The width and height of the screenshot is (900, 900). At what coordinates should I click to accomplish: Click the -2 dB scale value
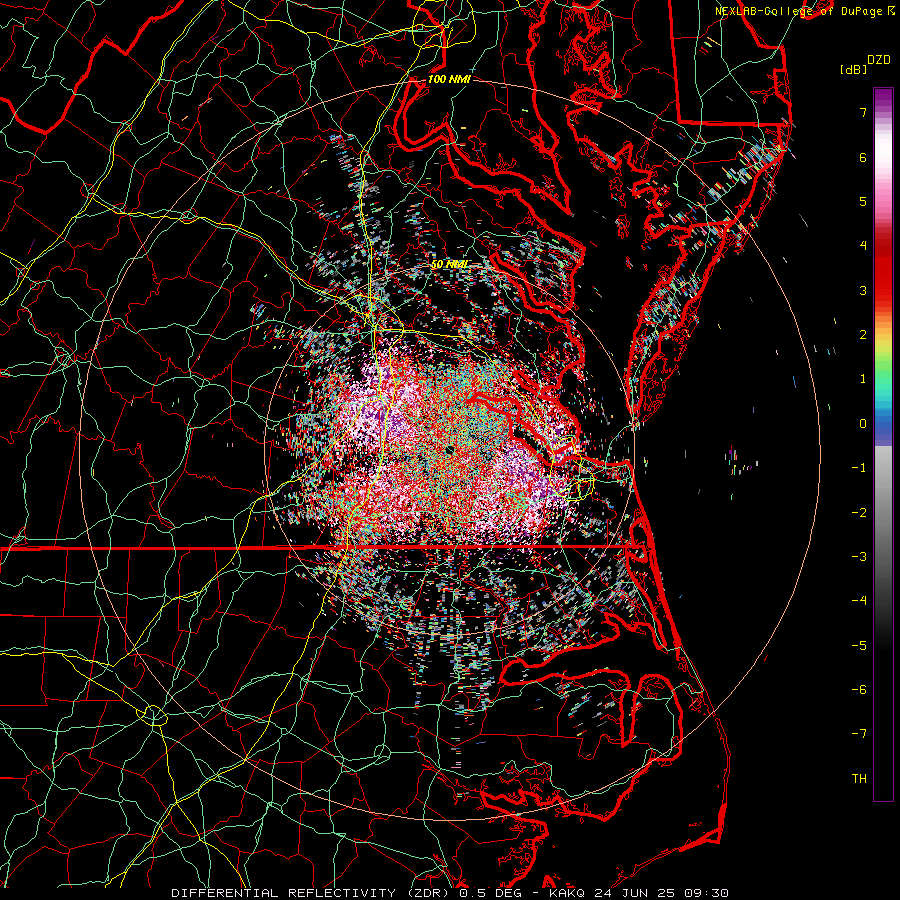tap(859, 513)
